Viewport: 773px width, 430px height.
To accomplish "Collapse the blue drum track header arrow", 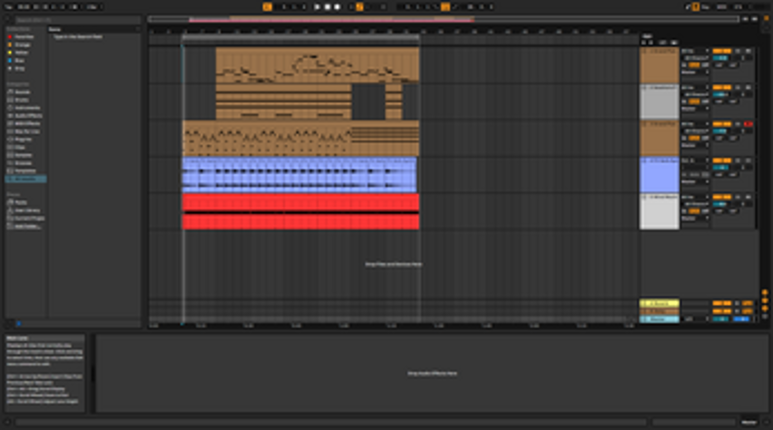I will pos(644,160).
